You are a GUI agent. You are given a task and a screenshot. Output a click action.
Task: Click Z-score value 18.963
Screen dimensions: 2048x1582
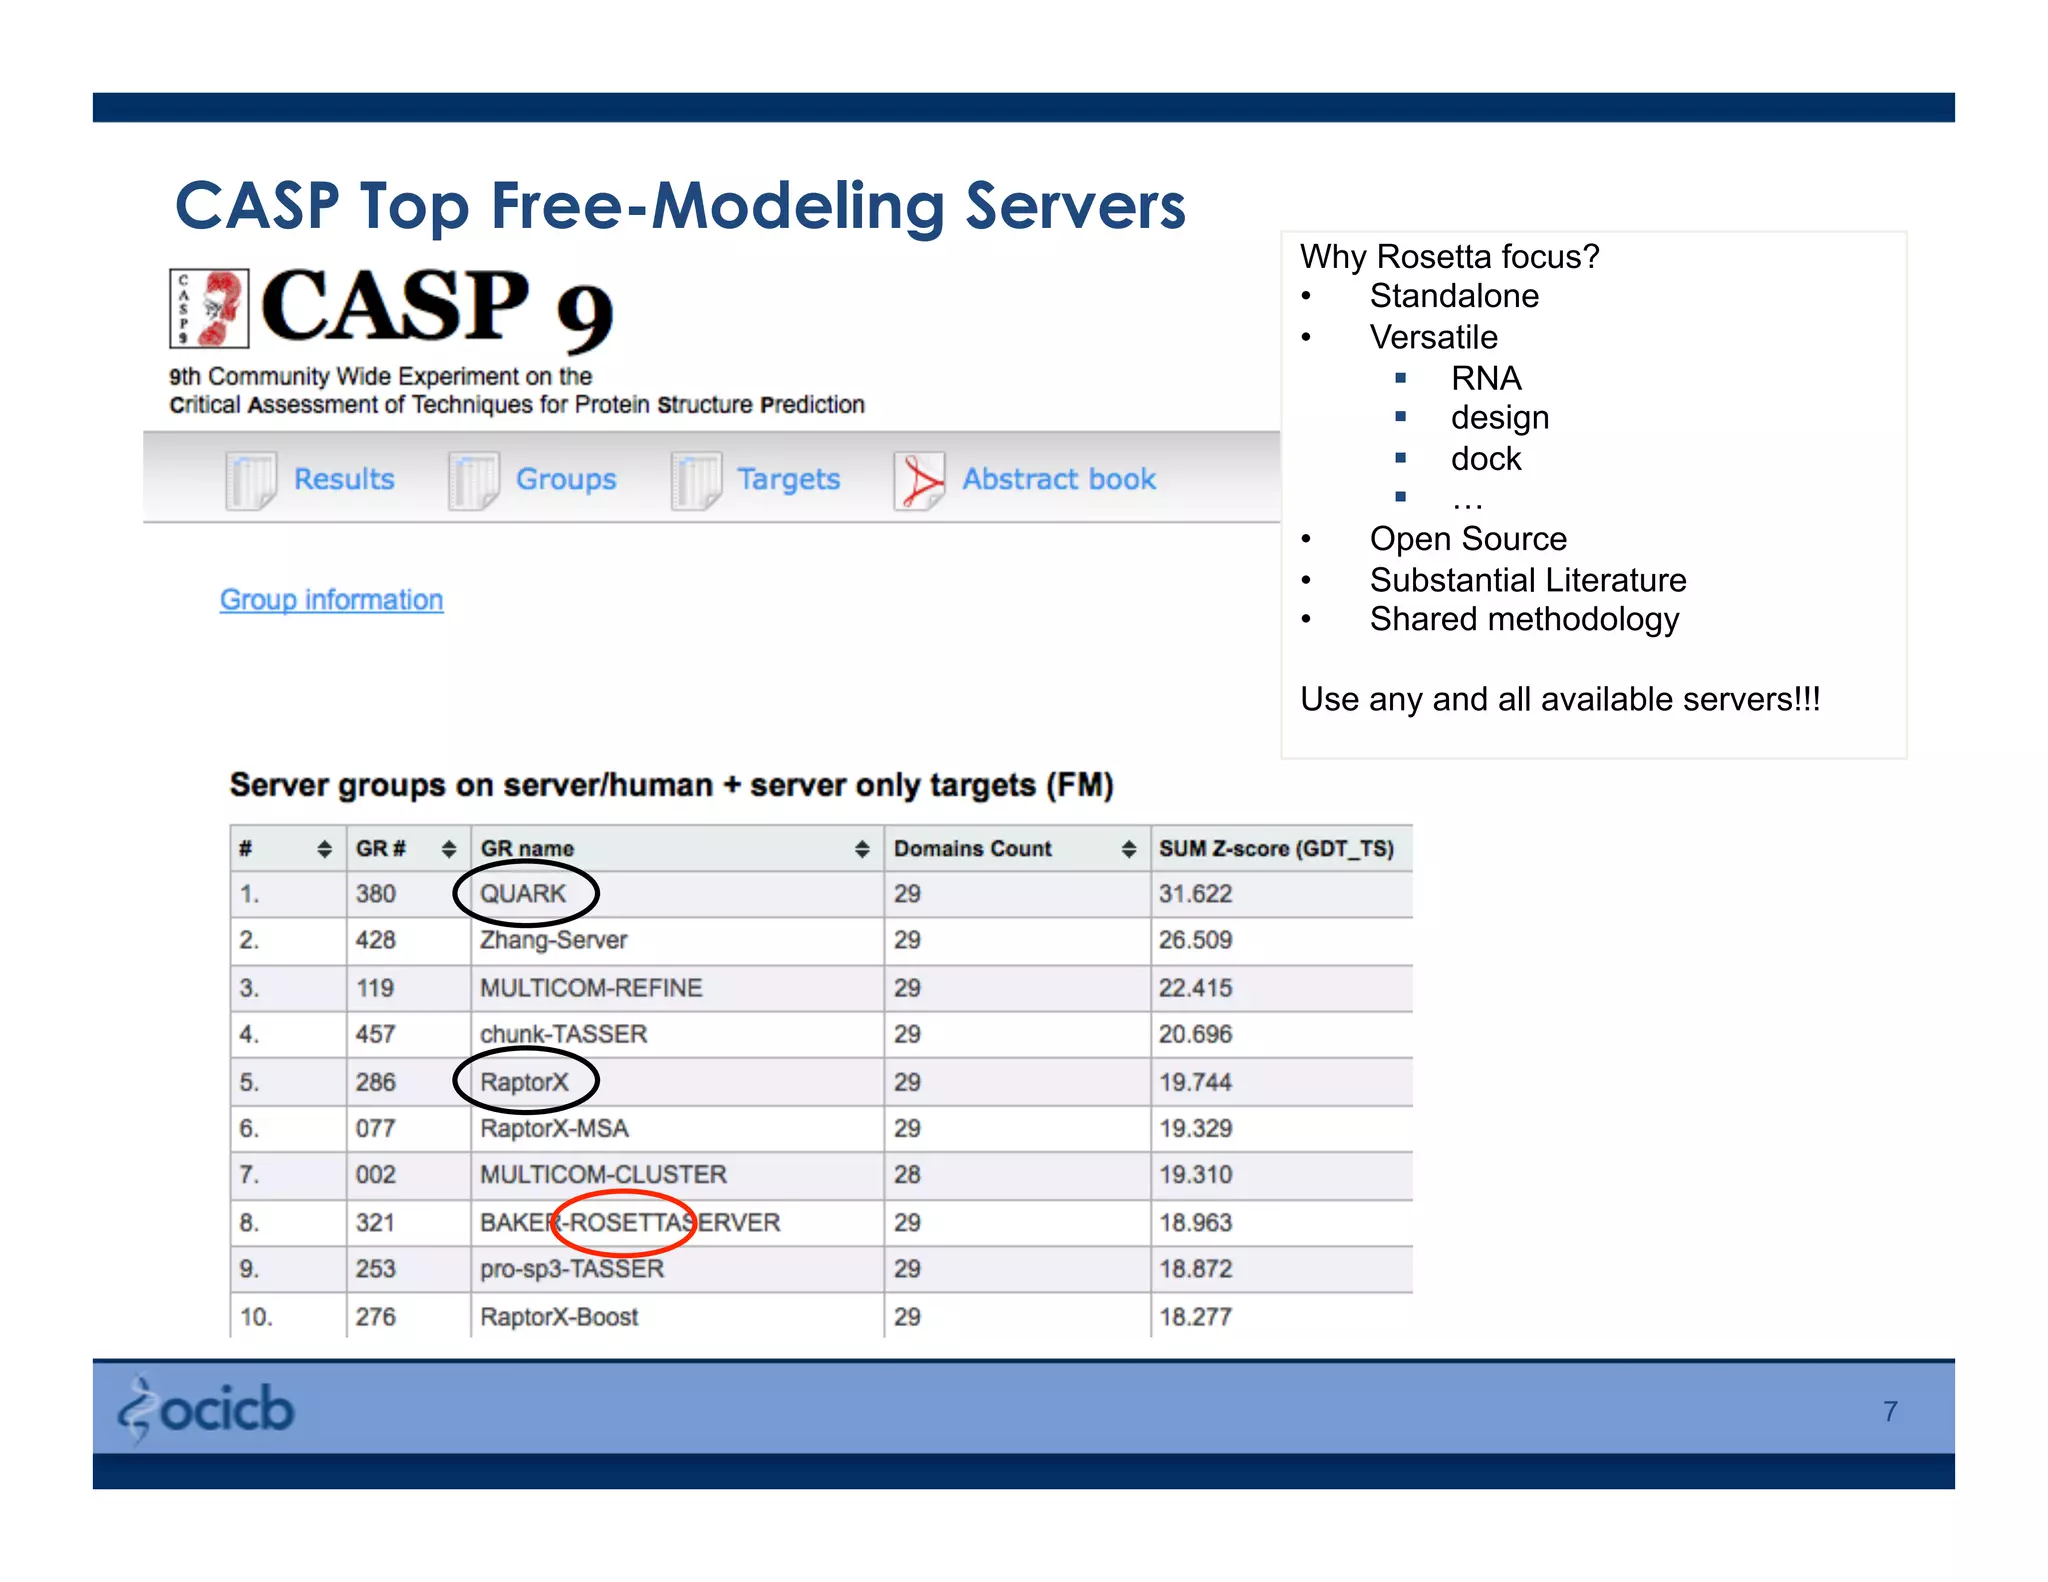pyautogui.click(x=1195, y=1222)
